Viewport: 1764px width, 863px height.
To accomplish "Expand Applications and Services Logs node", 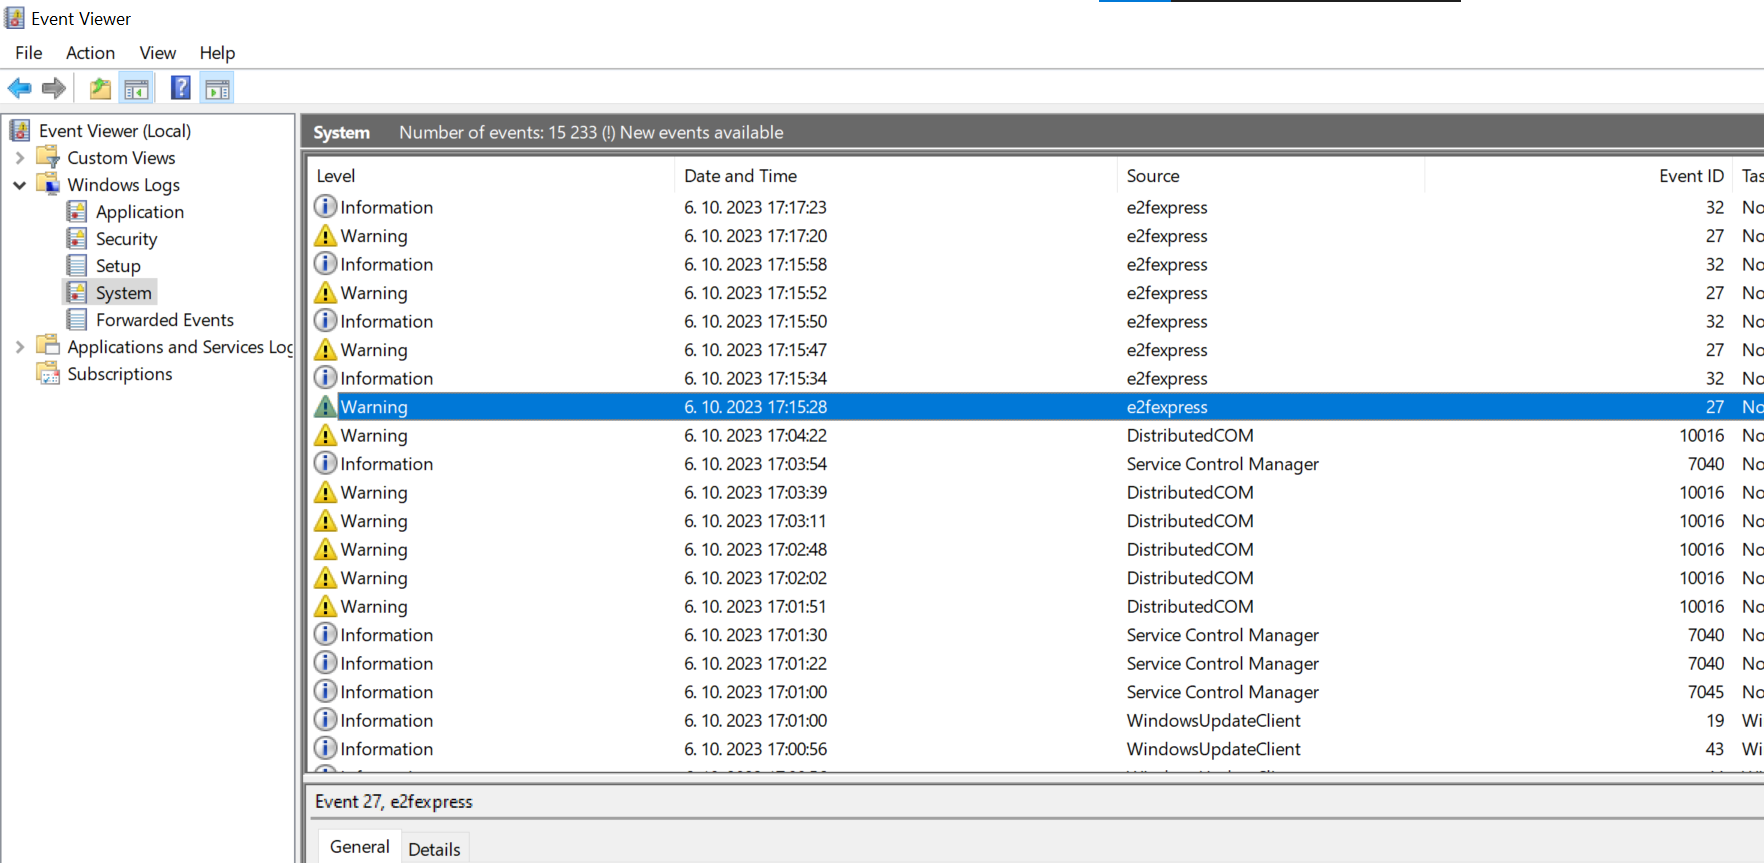I will pyautogui.click(x=19, y=347).
